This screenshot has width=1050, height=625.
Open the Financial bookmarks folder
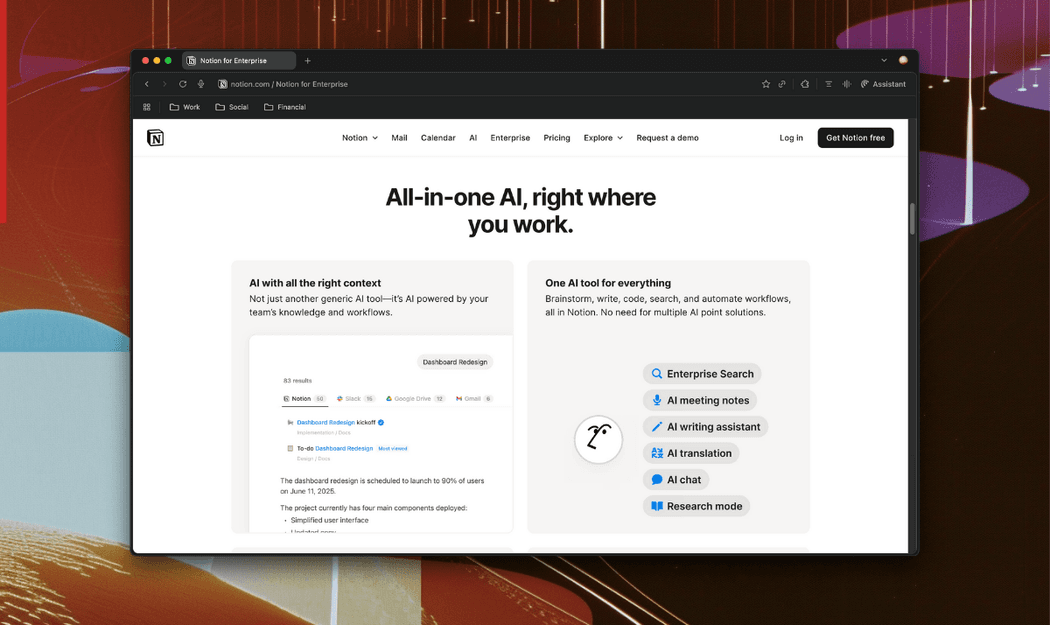coord(285,107)
